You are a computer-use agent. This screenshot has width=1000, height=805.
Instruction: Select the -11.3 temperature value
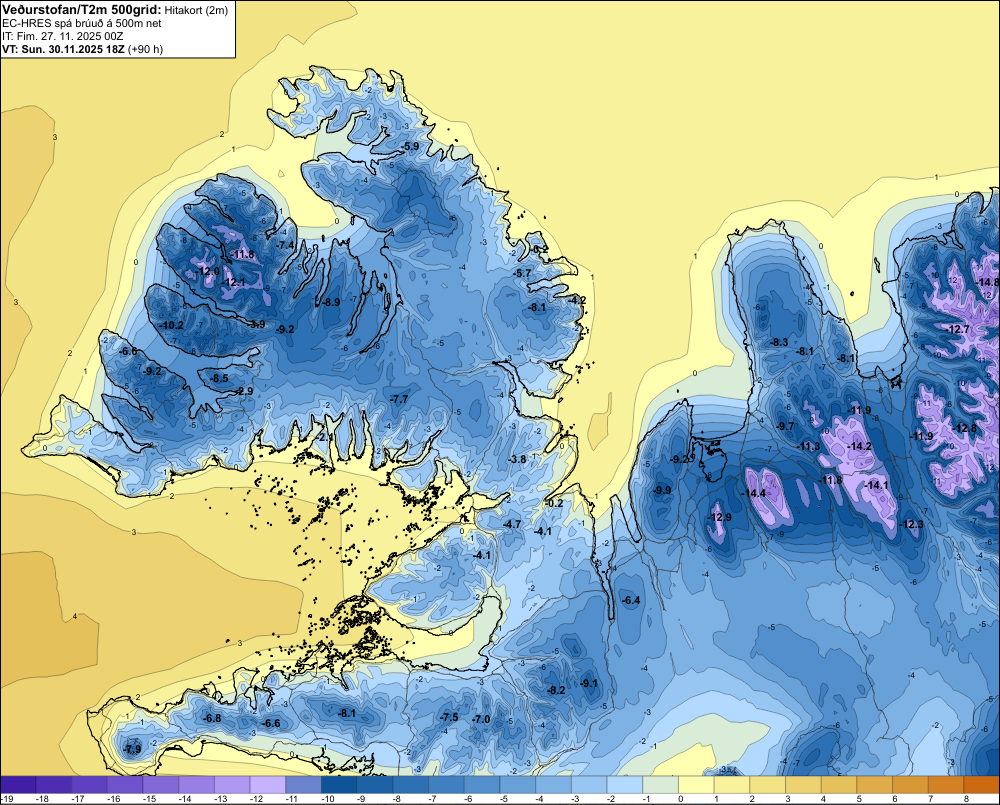(808, 446)
